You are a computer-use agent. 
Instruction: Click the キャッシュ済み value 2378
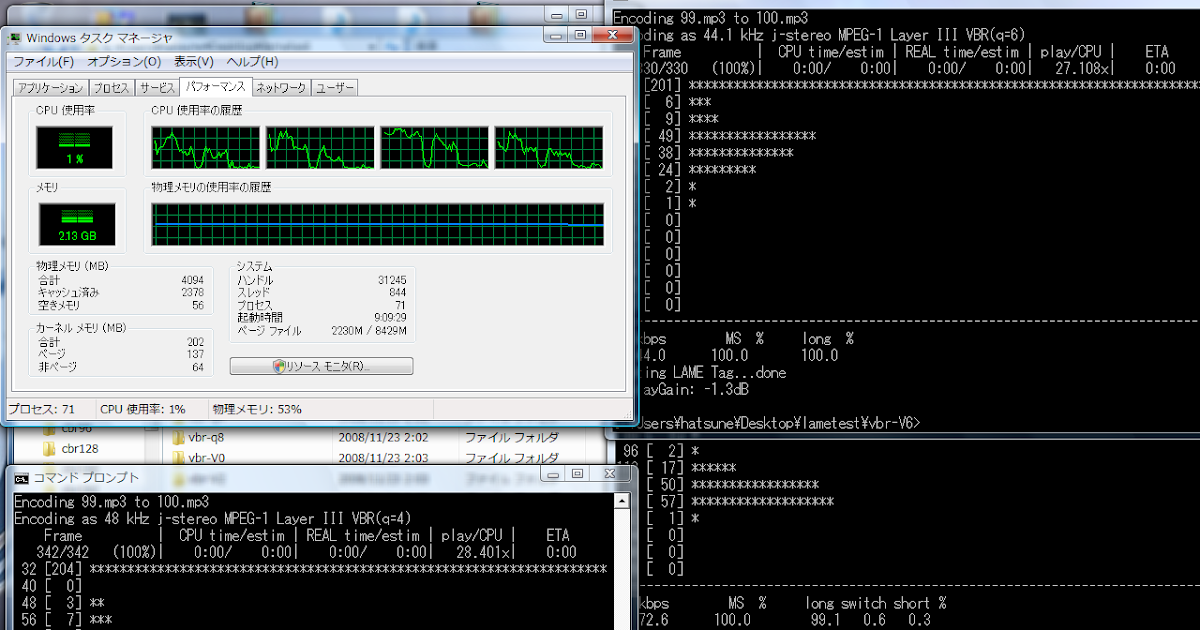coord(192,292)
